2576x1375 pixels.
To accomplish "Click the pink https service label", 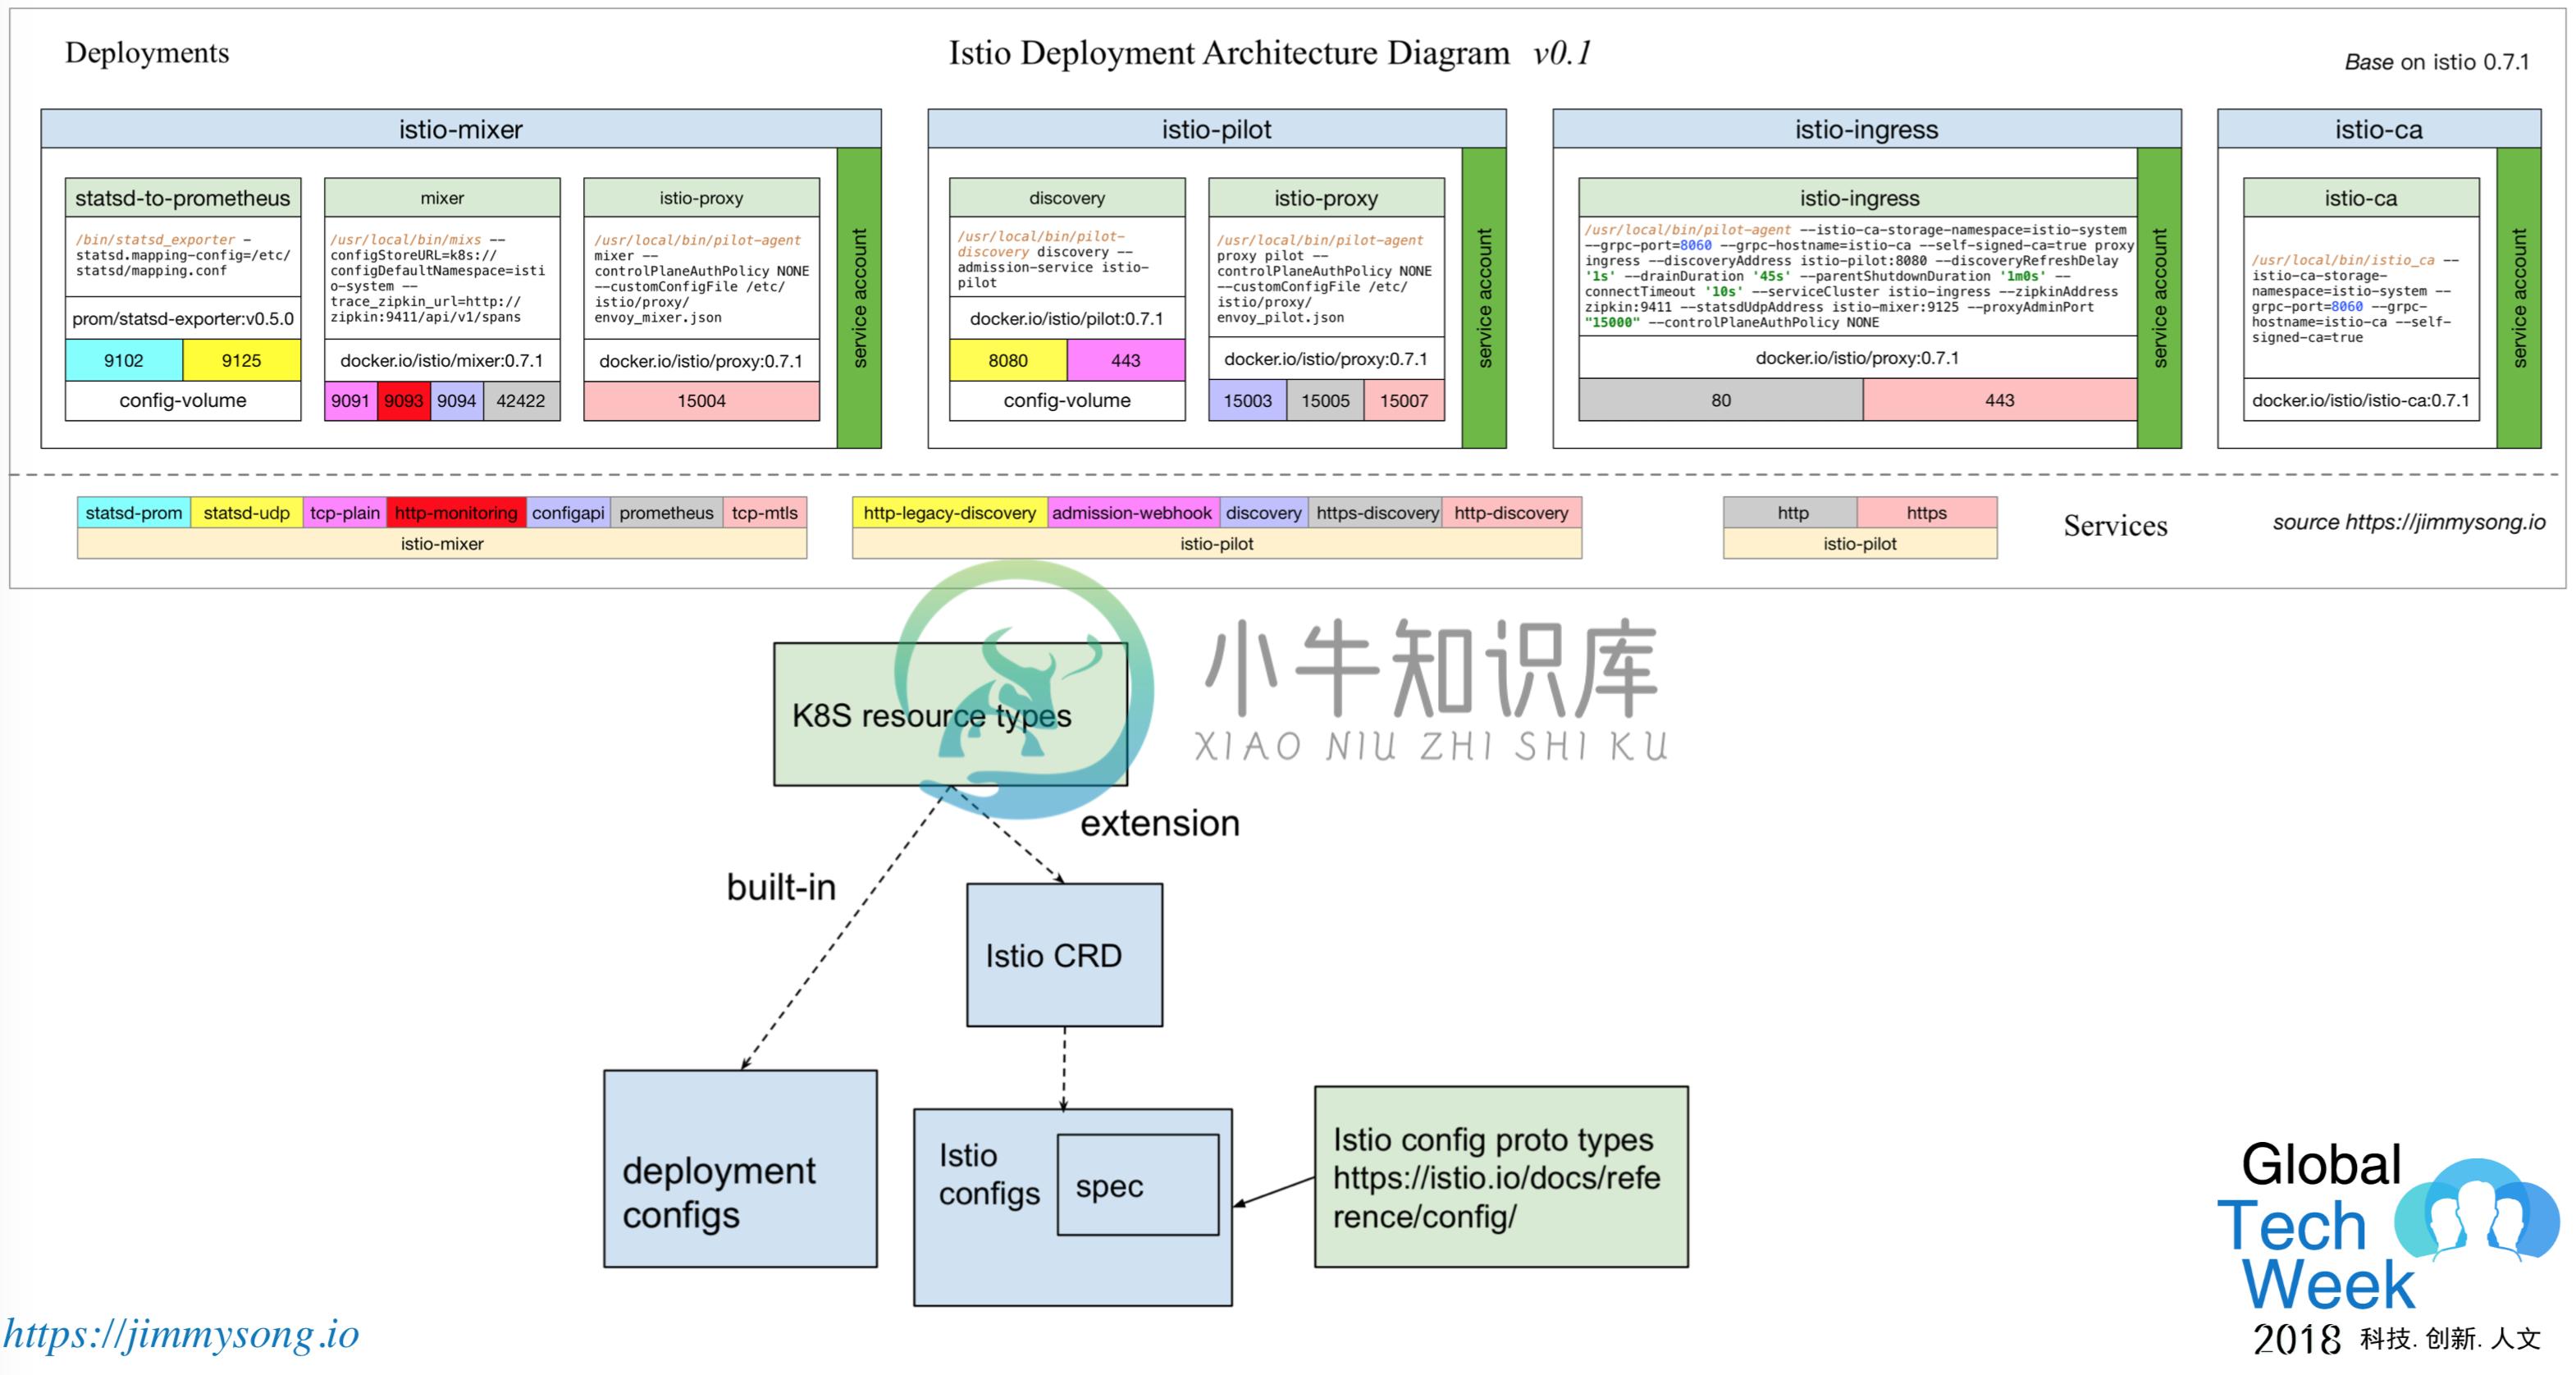I will [x=1926, y=513].
